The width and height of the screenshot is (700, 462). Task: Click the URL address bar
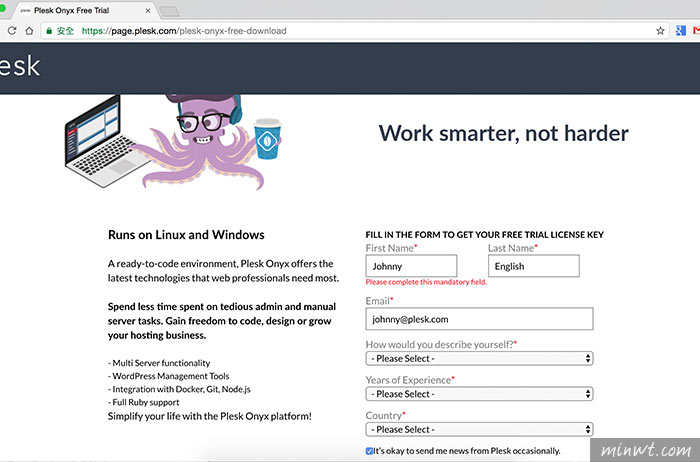point(355,31)
